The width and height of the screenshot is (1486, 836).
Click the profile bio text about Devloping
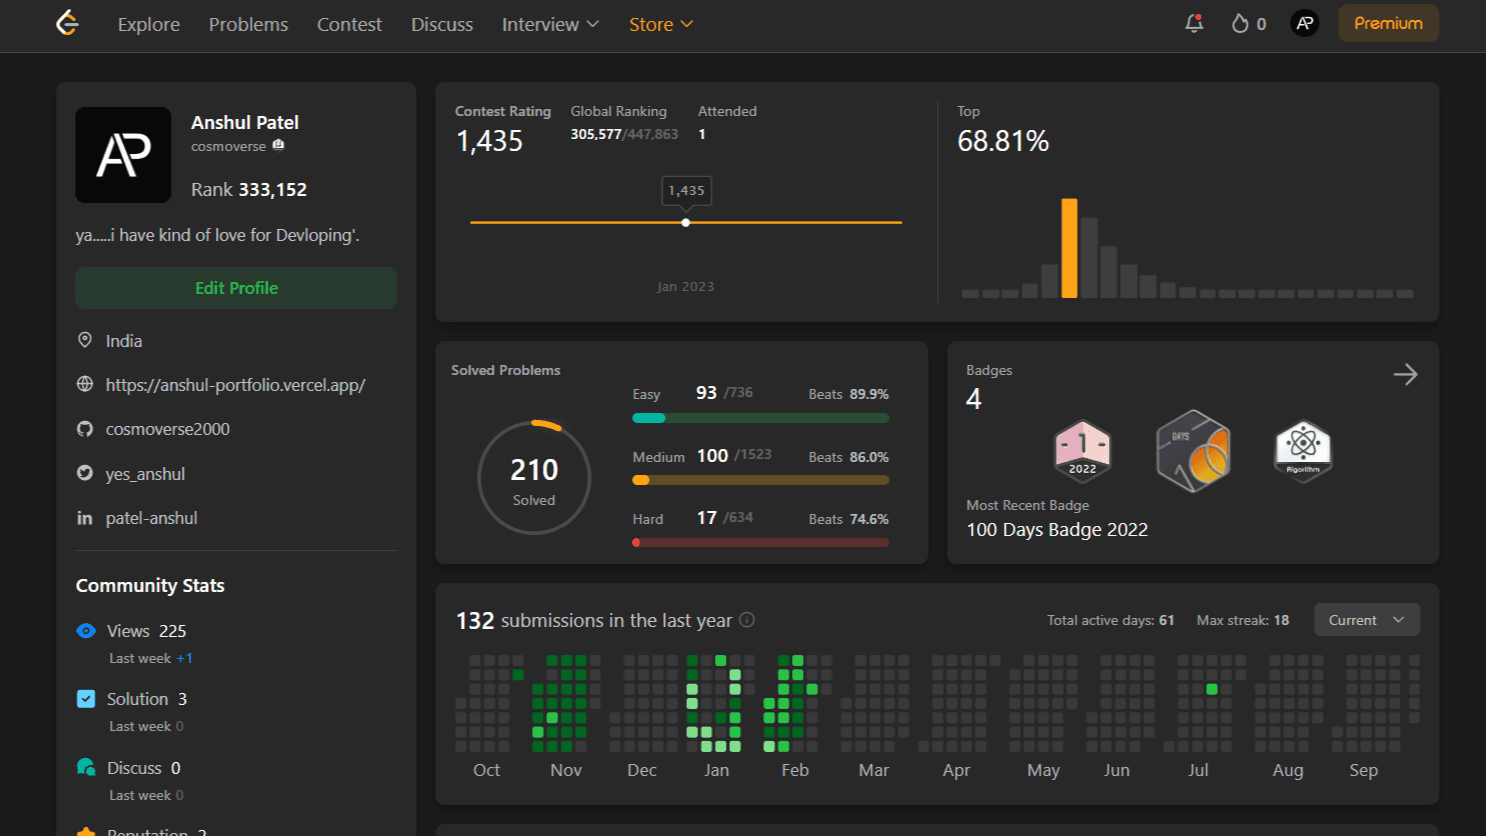click(217, 235)
